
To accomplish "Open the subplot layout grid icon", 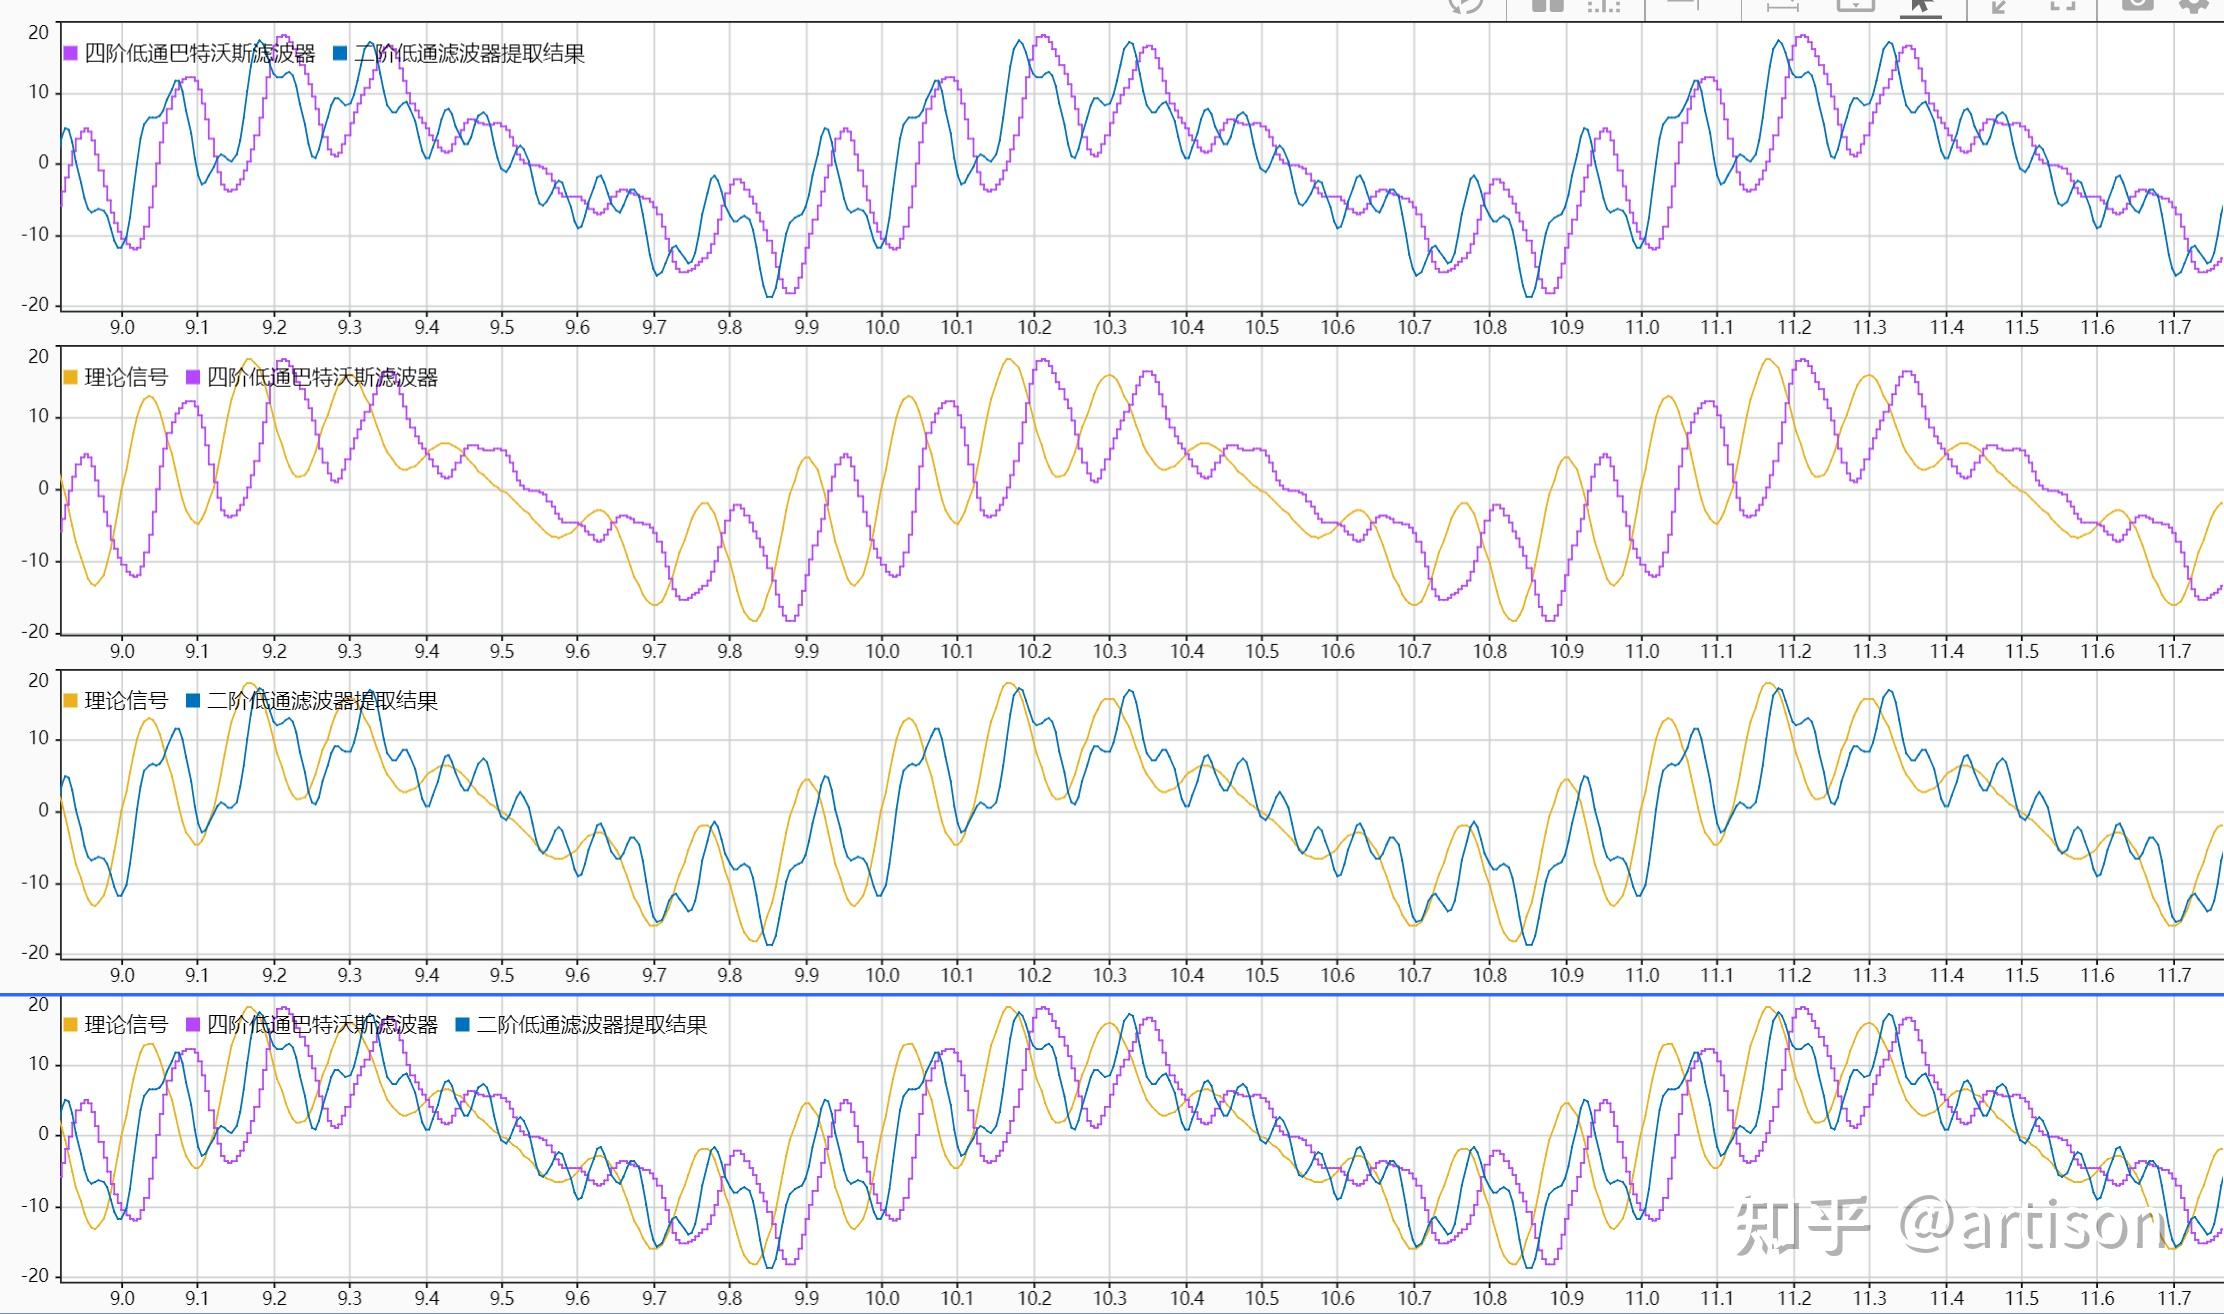I will (1547, 5).
